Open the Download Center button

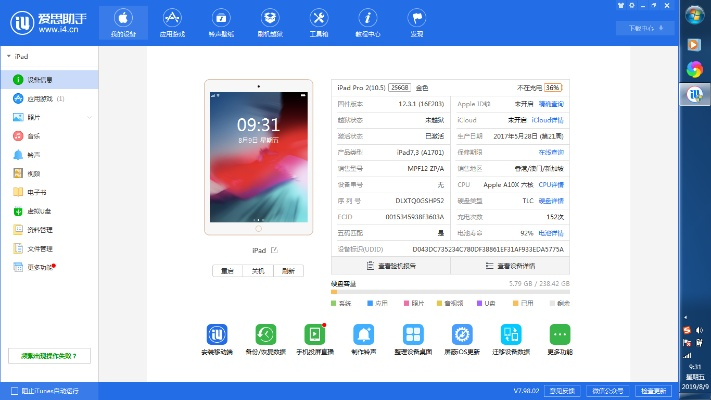click(x=645, y=28)
